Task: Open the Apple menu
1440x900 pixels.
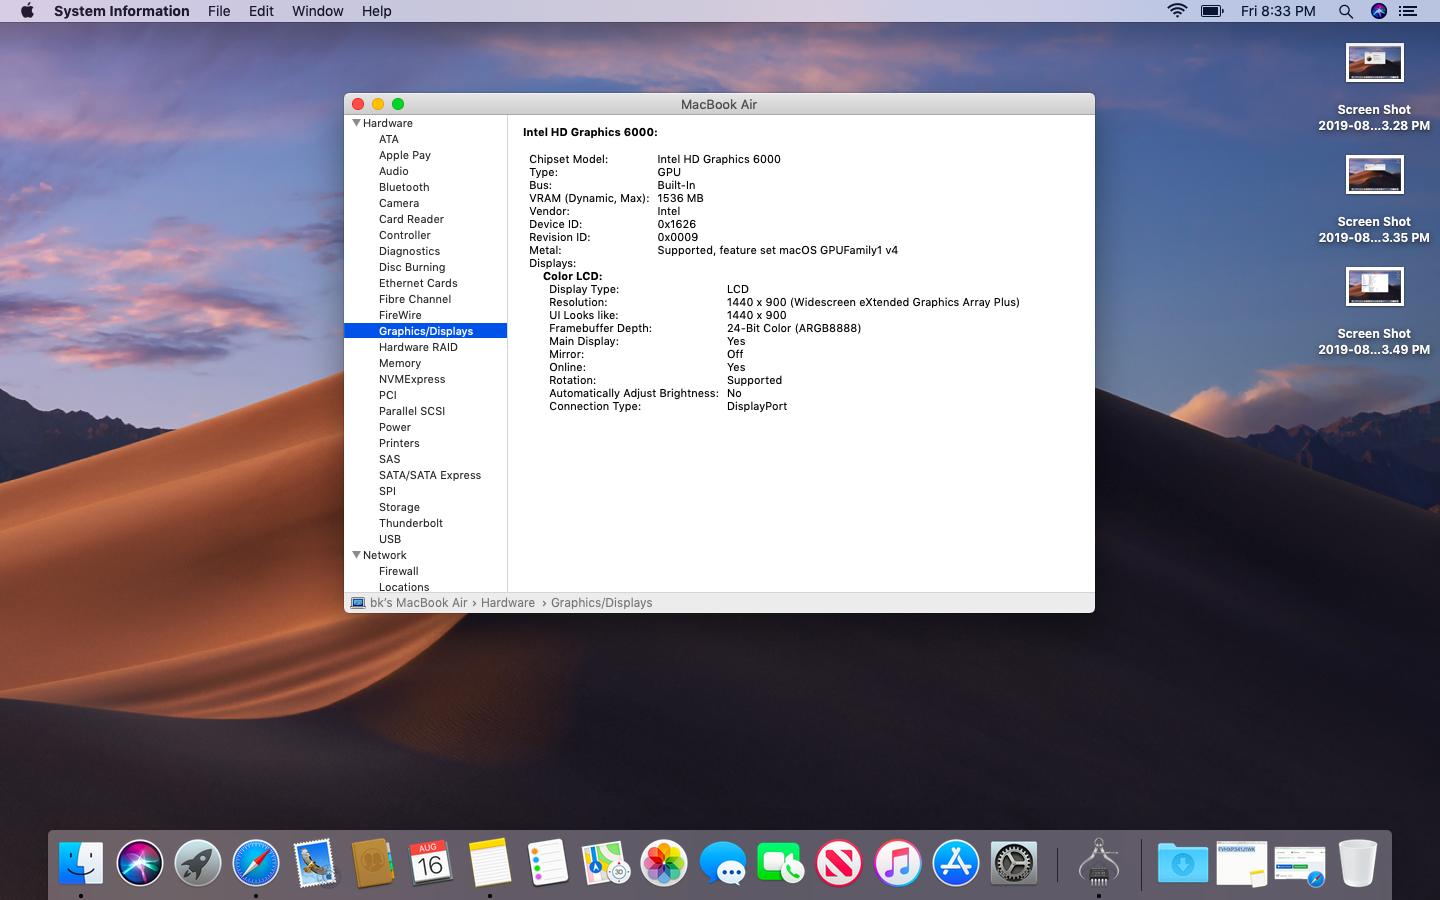Action: coord(27,11)
